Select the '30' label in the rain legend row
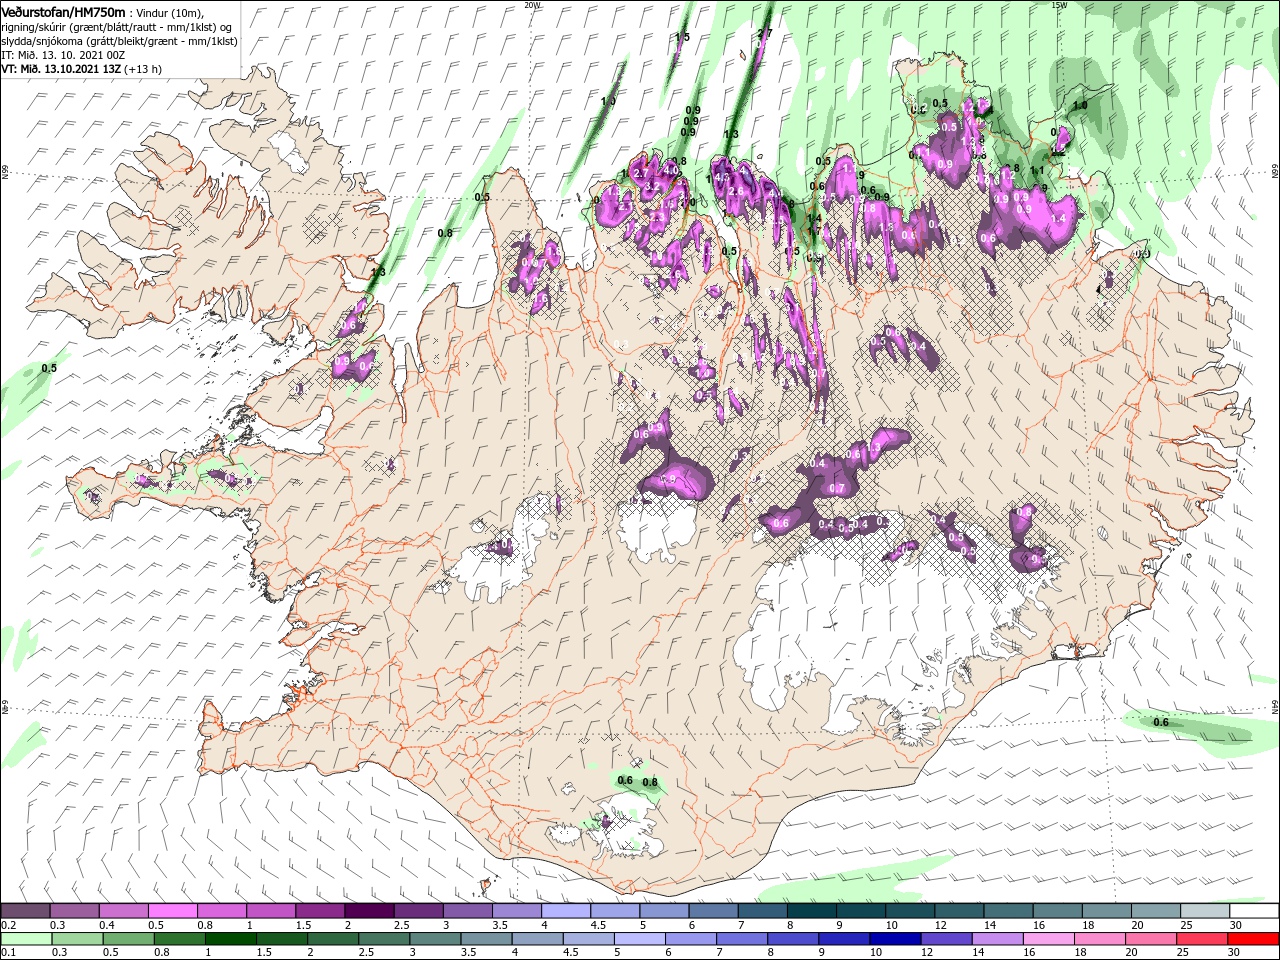Image resolution: width=1280 pixels, height=960 pixels. point(1236,953)
